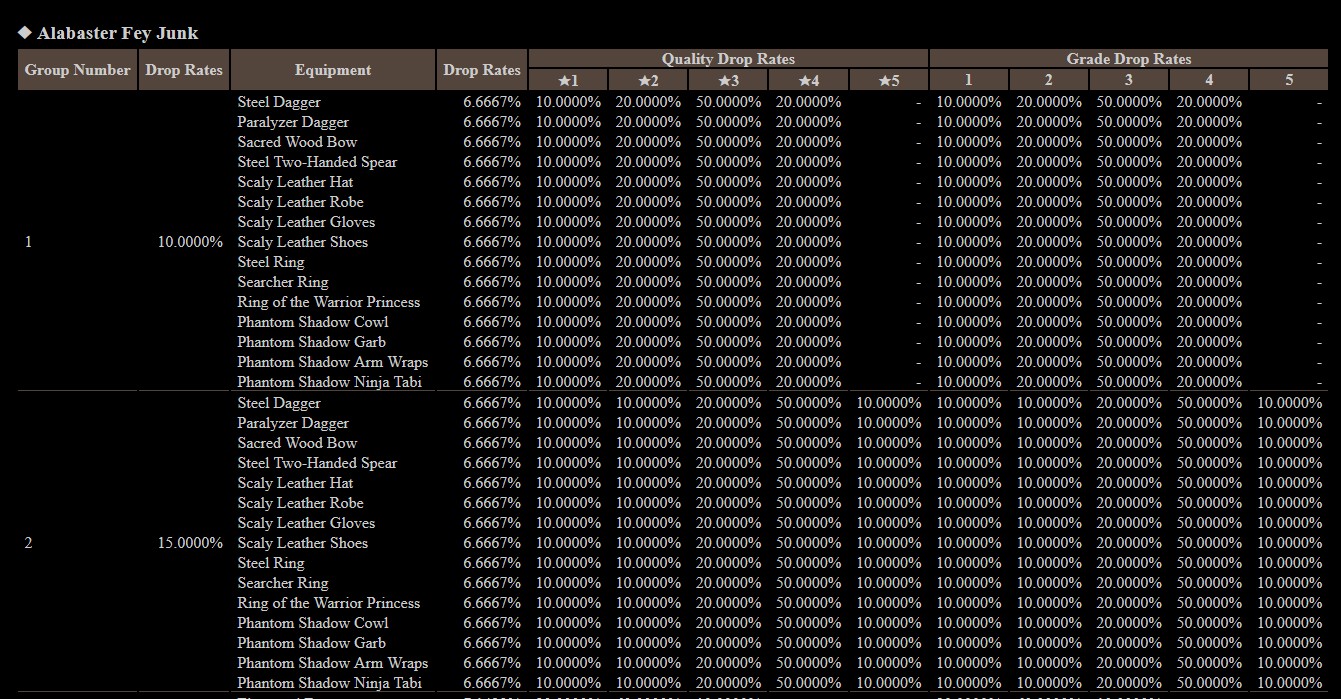Select Scaly Leather Robe in group 1
1341x699 pixels.
tap(300, 202)
